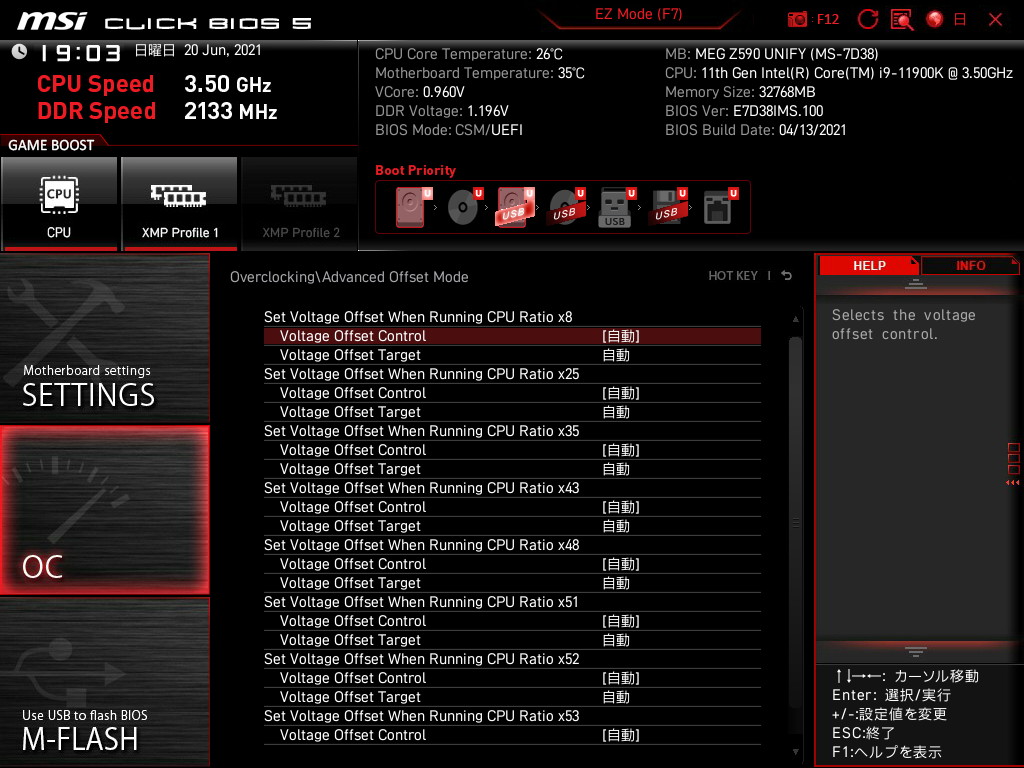Click the "DDR Speed" label

[97, 111]
